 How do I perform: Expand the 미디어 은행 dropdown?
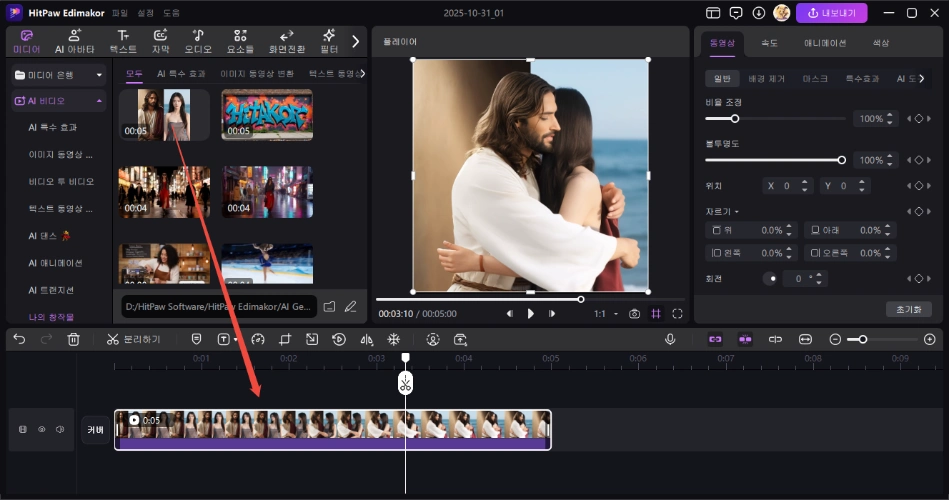[99, 75]
